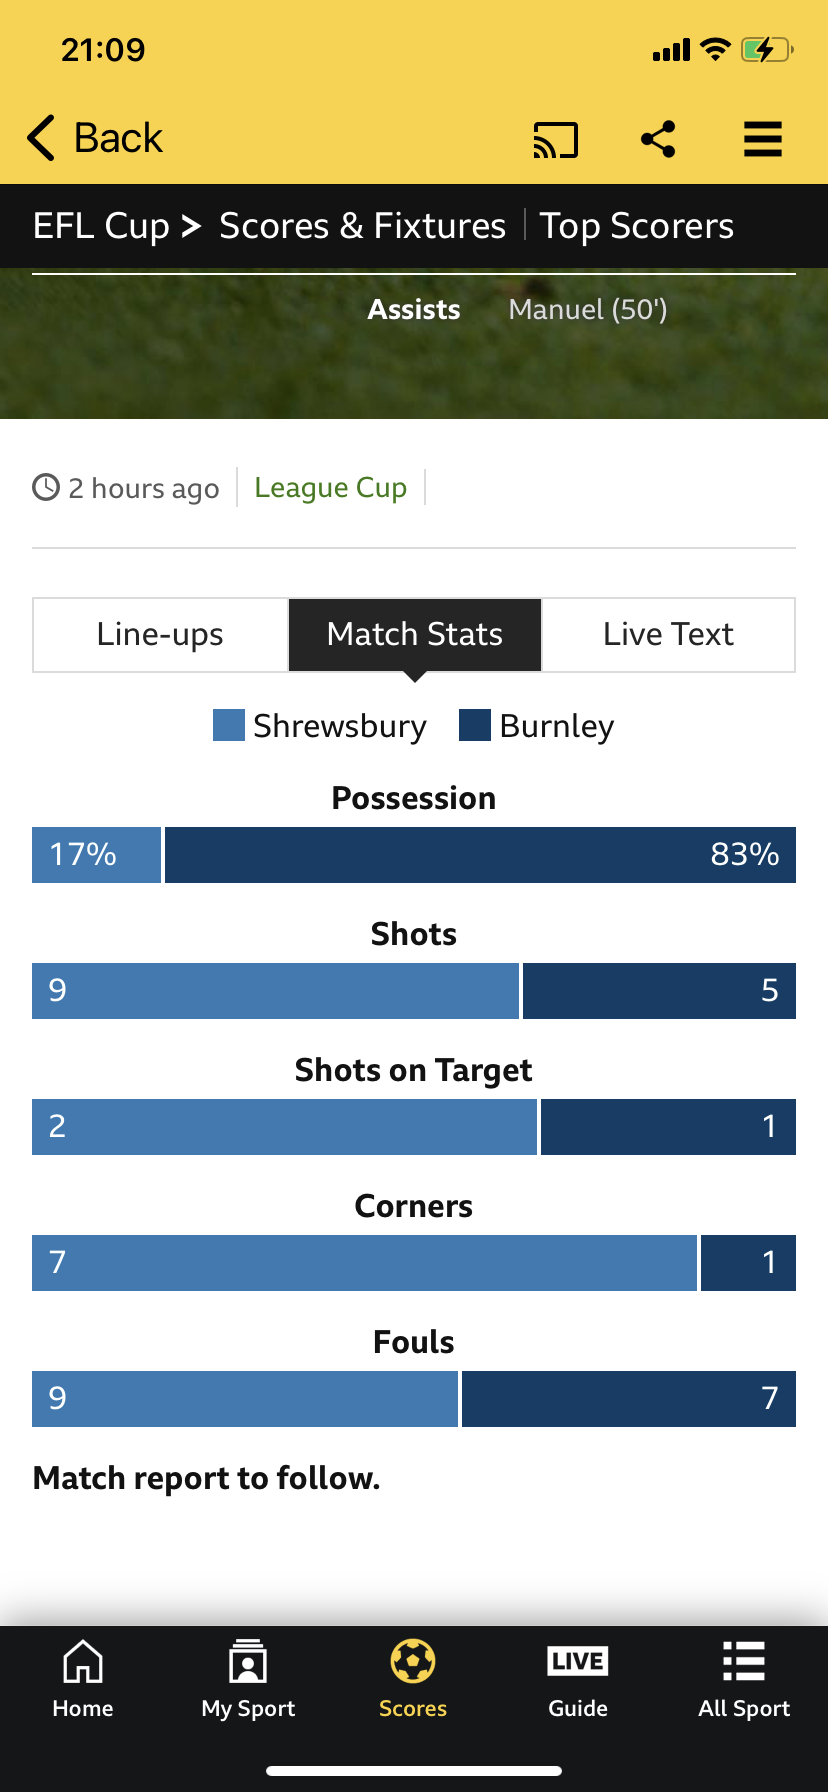Tap the League Cup link
This screenshot has height=1792, width=828.
[x=330, y=488]
